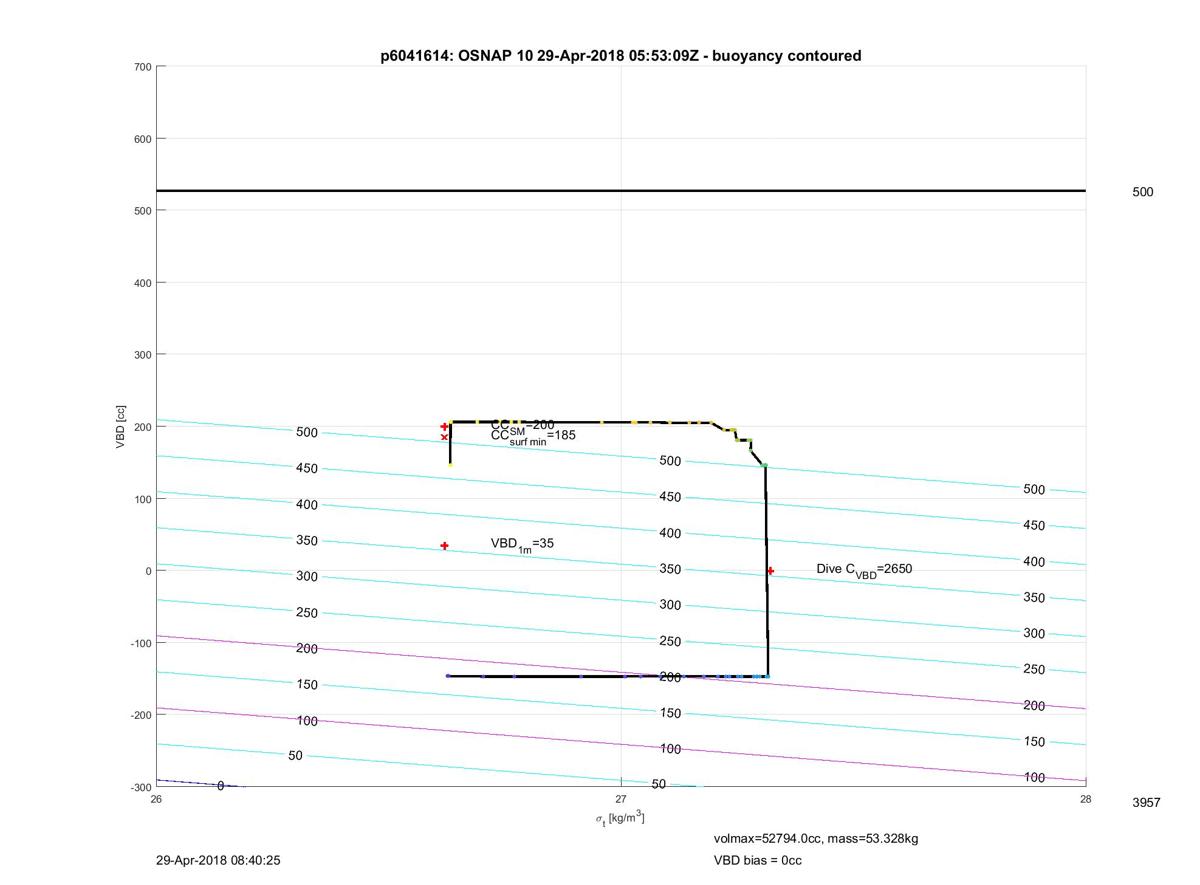Select the timestamp "29-Apr-2018 08:40:25"
Viewport: 1200px width, 885px height.
pyautogui.click(x=218, y=860)
